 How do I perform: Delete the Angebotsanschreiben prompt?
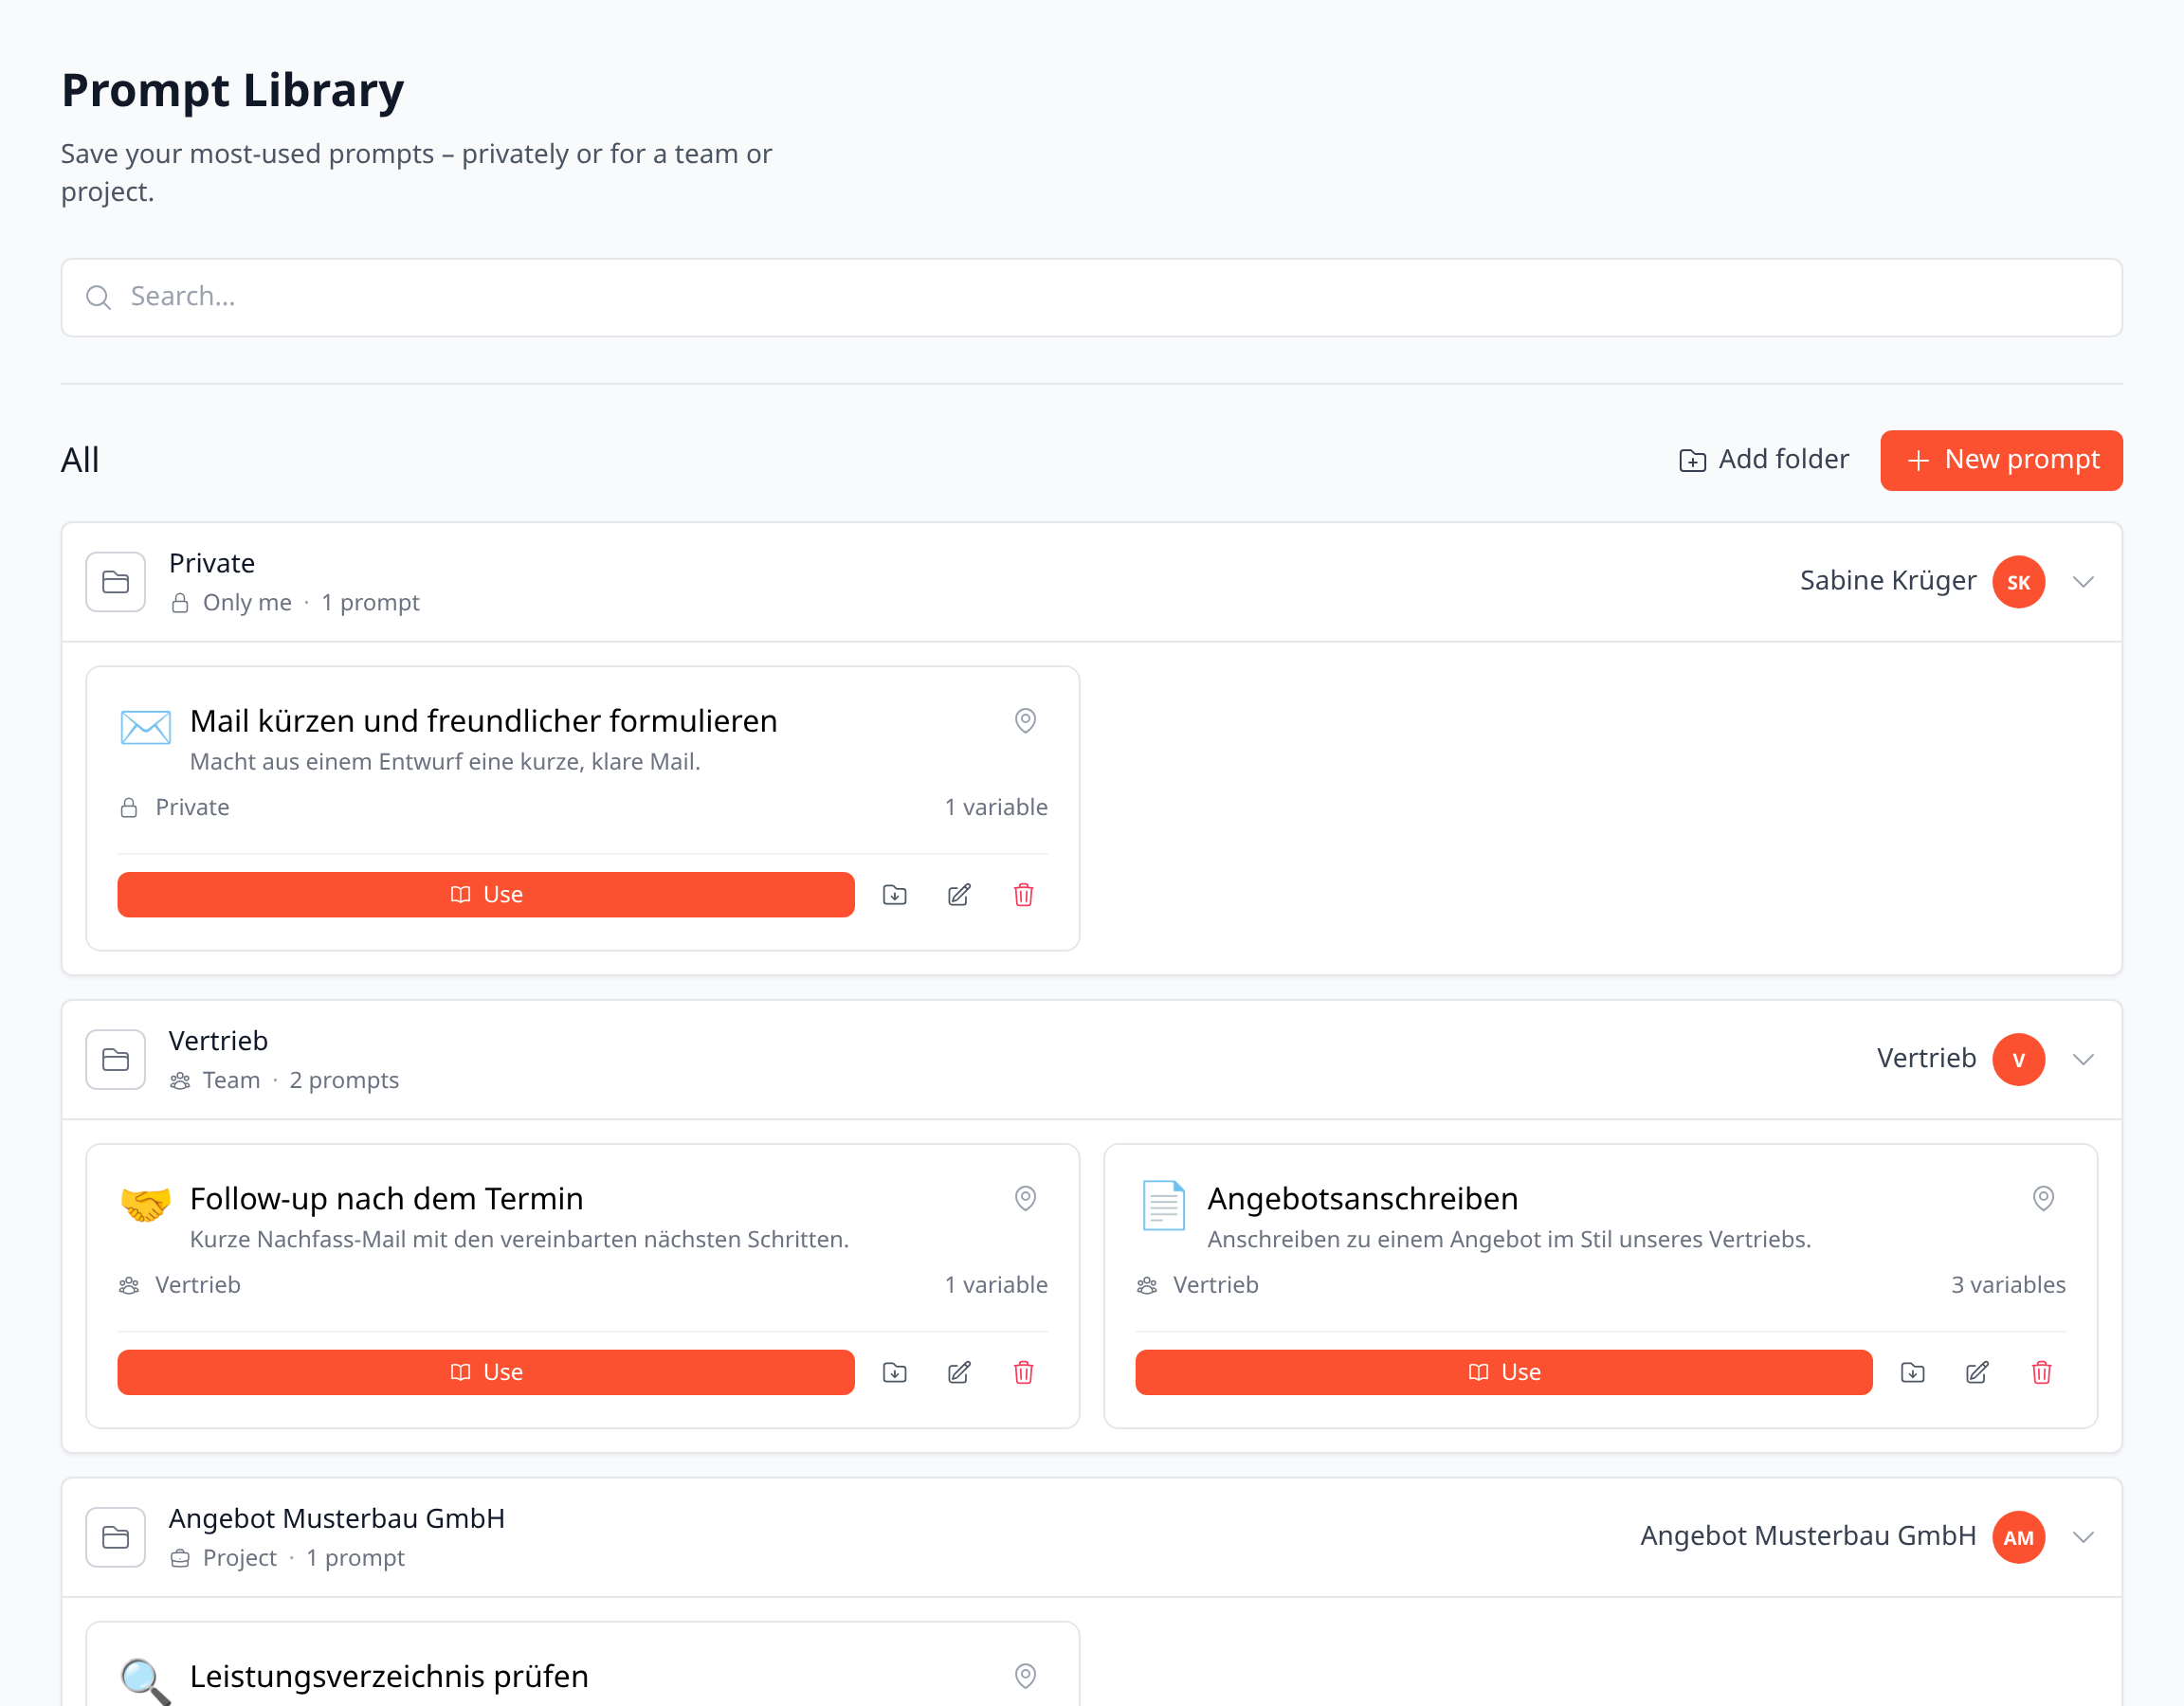(x=2041, y=1372)
